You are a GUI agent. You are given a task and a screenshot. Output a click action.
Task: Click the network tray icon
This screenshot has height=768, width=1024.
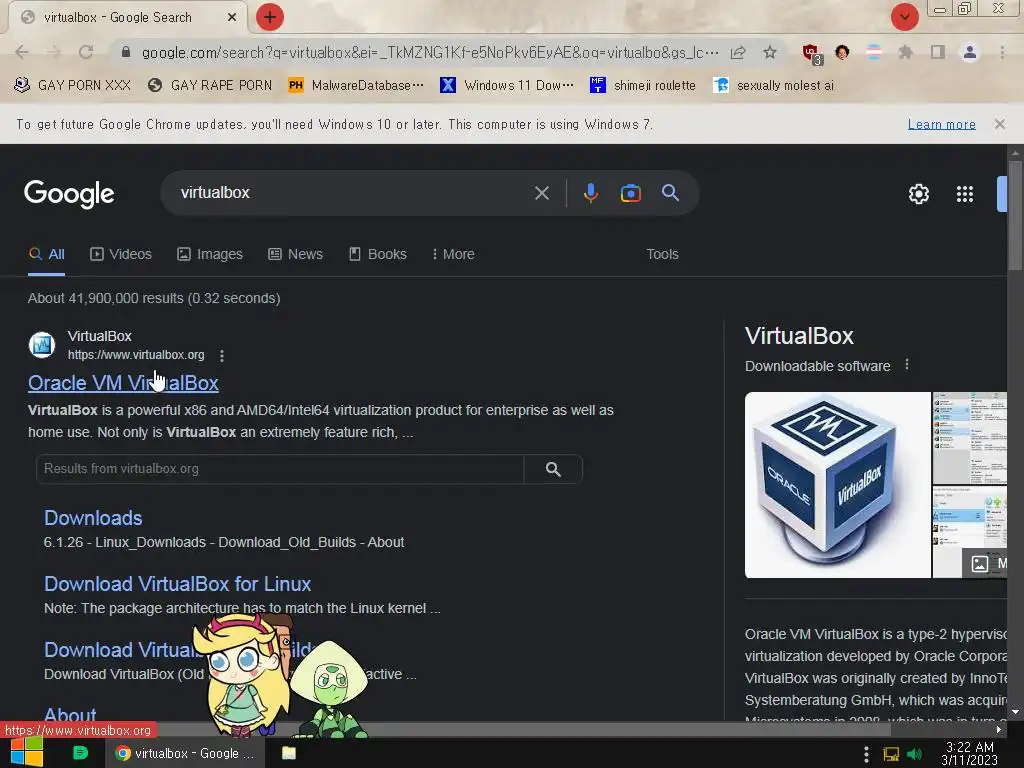point(891,754)
